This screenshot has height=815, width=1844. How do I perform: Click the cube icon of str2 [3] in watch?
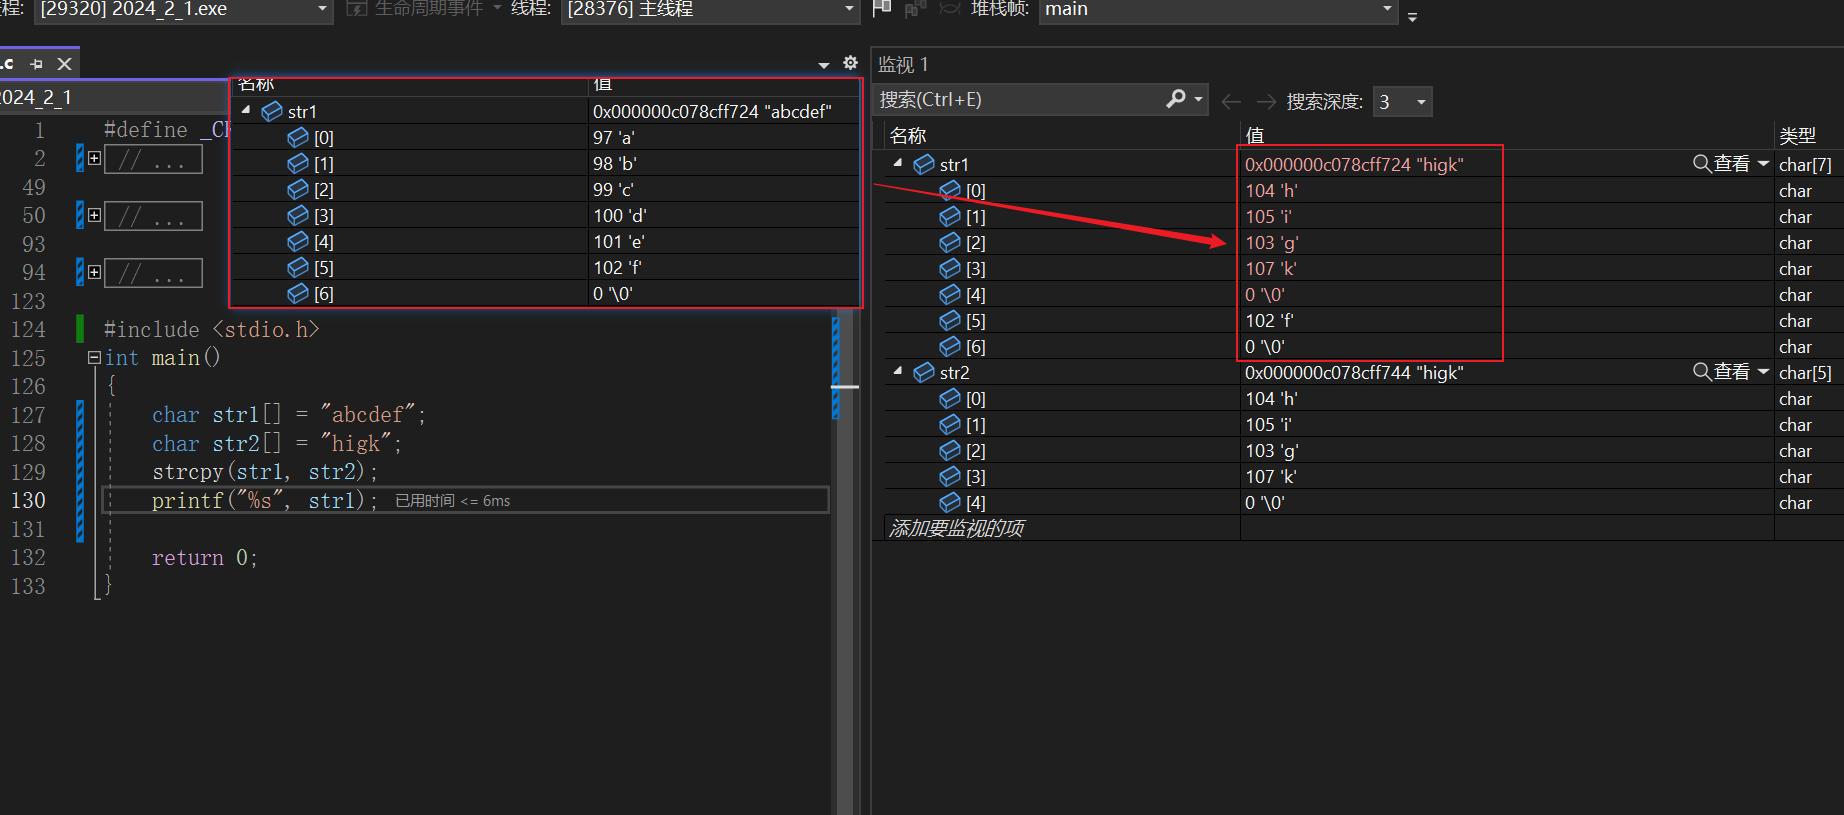click(x=950, y=476)
